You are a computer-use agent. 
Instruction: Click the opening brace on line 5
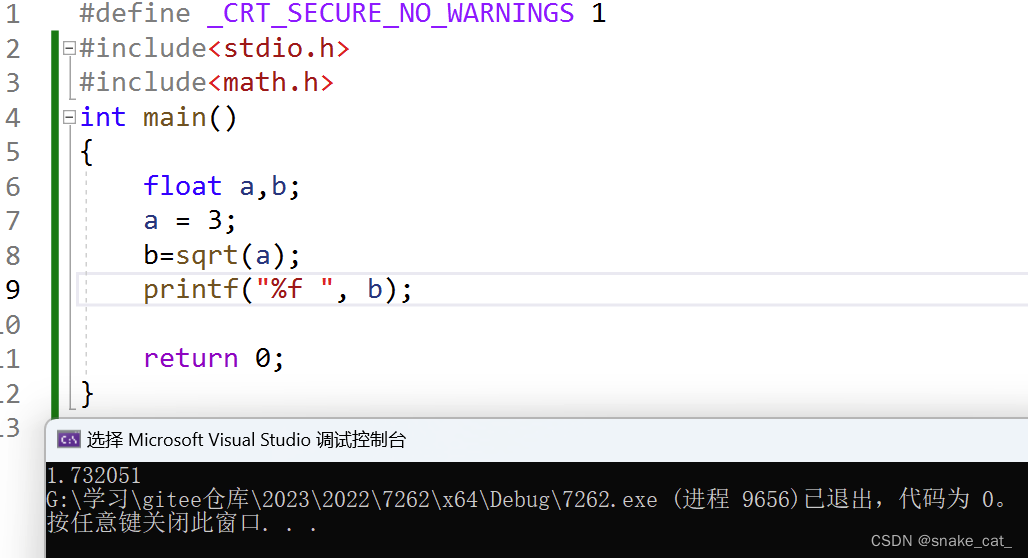(87, 152)
